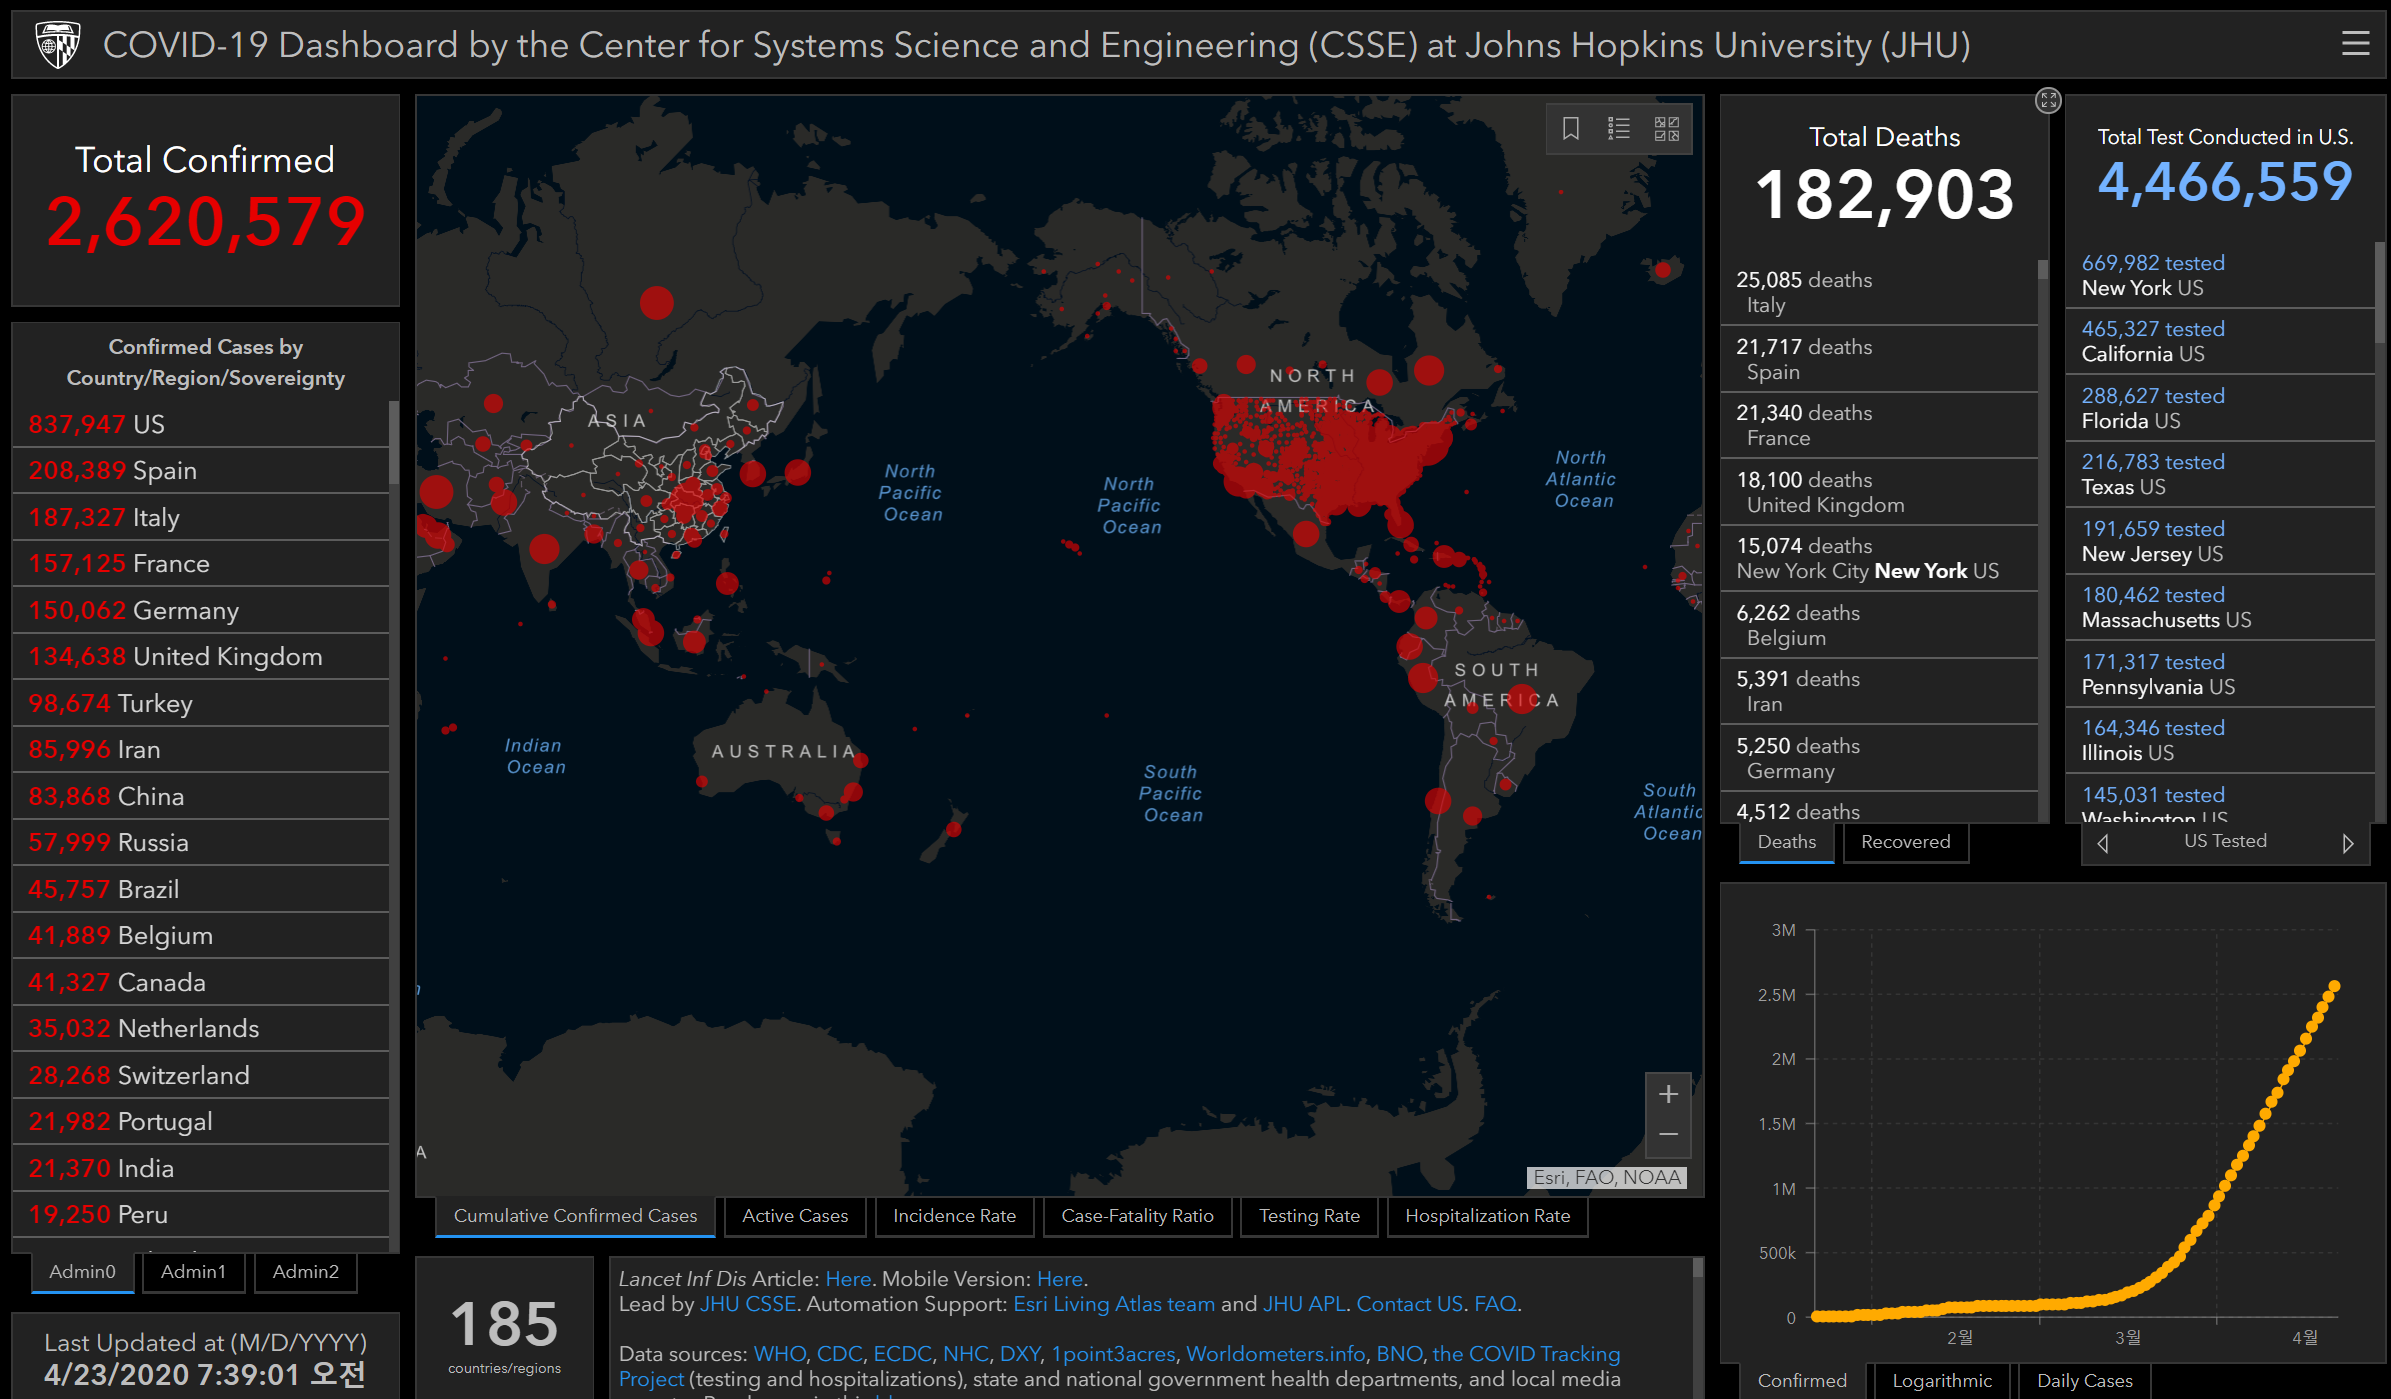
Task: Click the deaths list scrollbar
Action: pos(2042,270)
